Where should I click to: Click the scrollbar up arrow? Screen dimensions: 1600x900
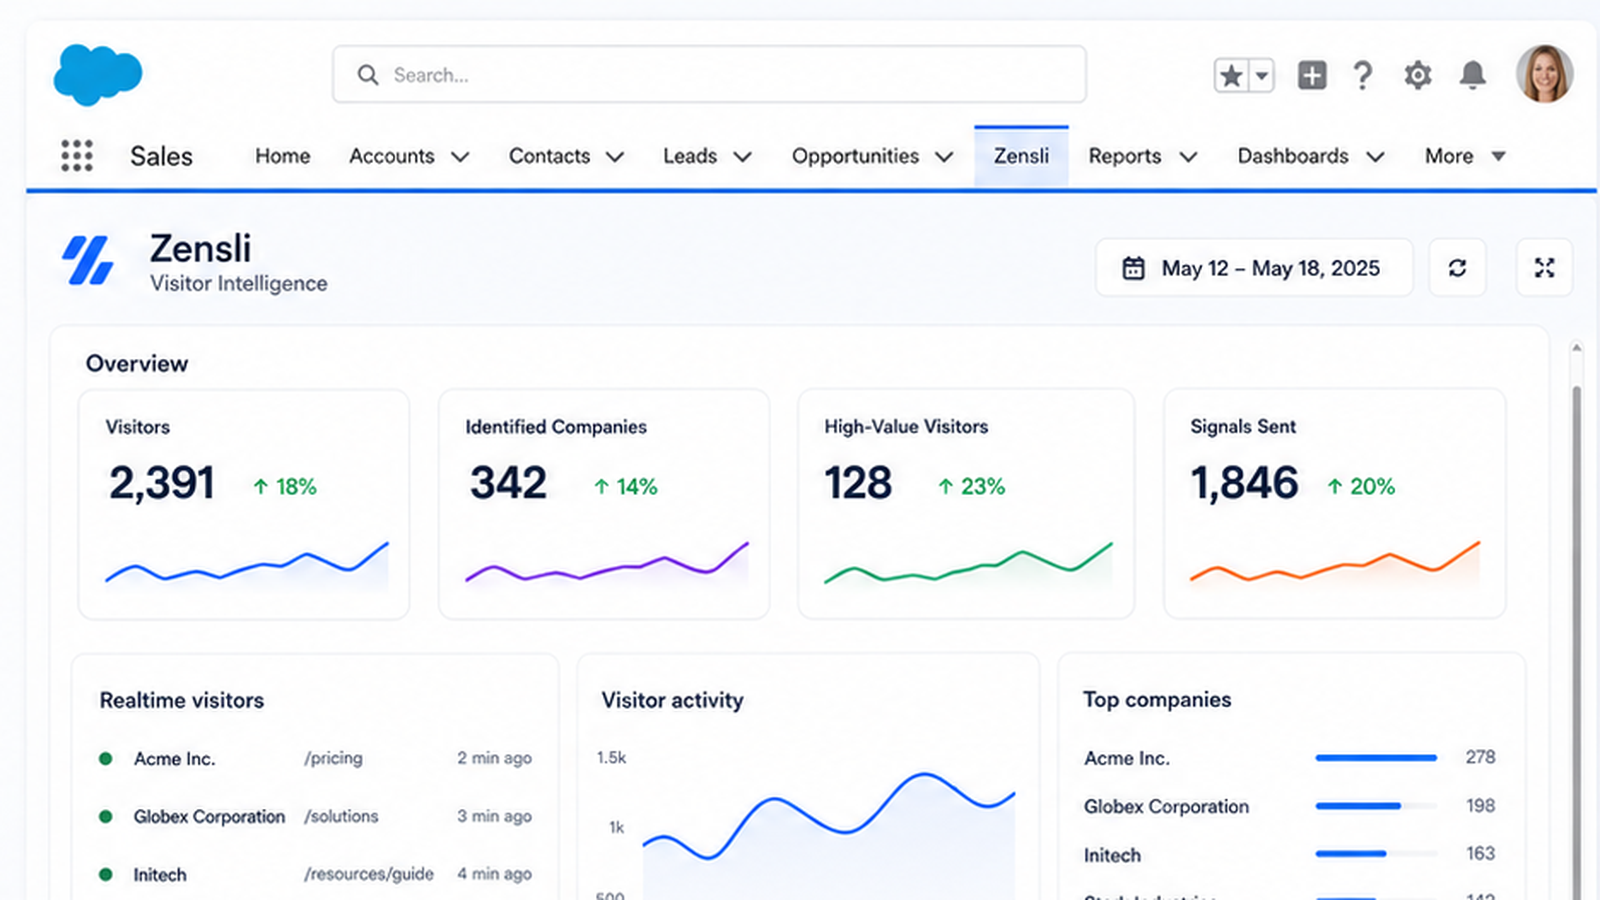[1577, 348]
